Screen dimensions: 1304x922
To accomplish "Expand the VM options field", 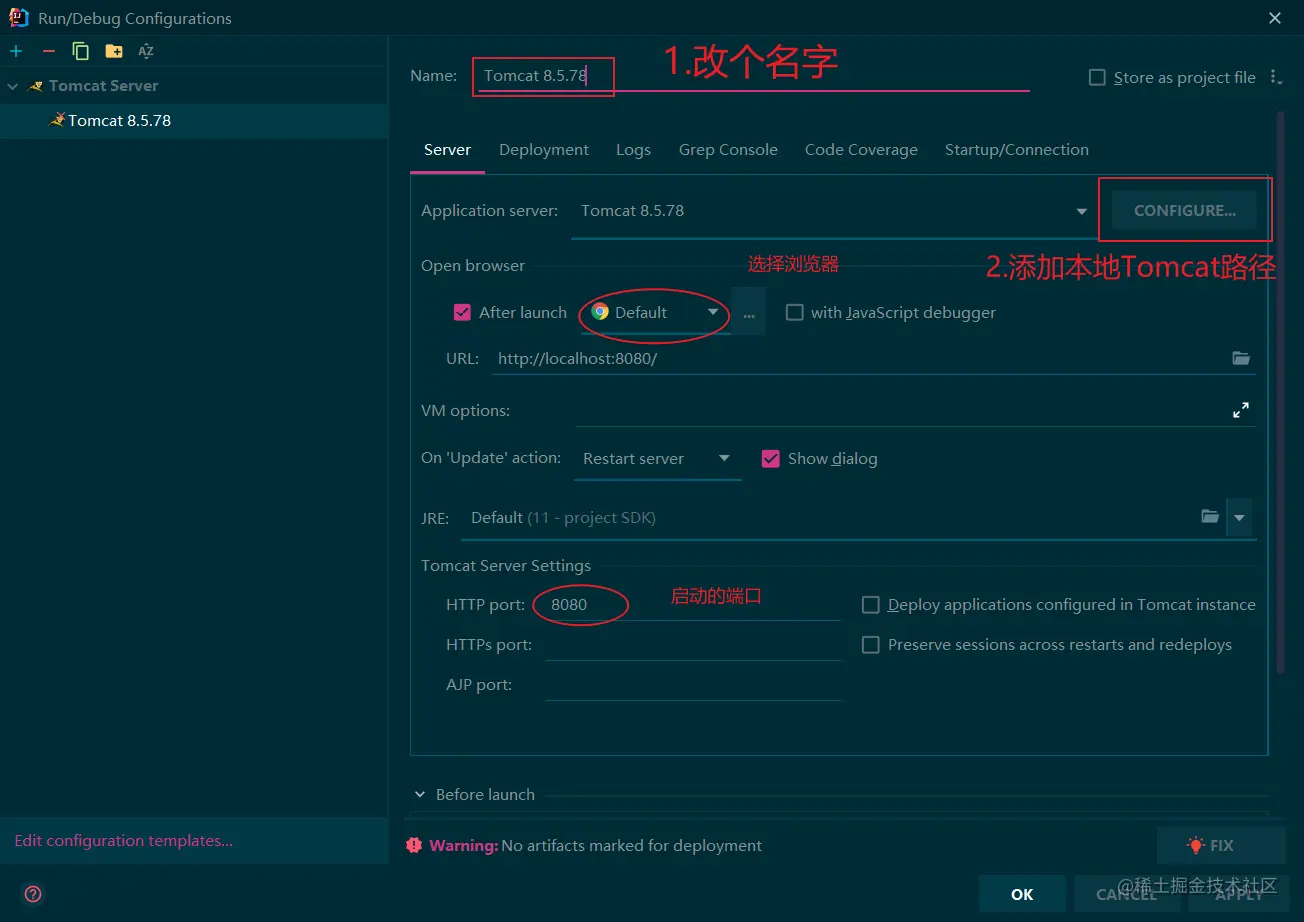I will (1241, 410).
